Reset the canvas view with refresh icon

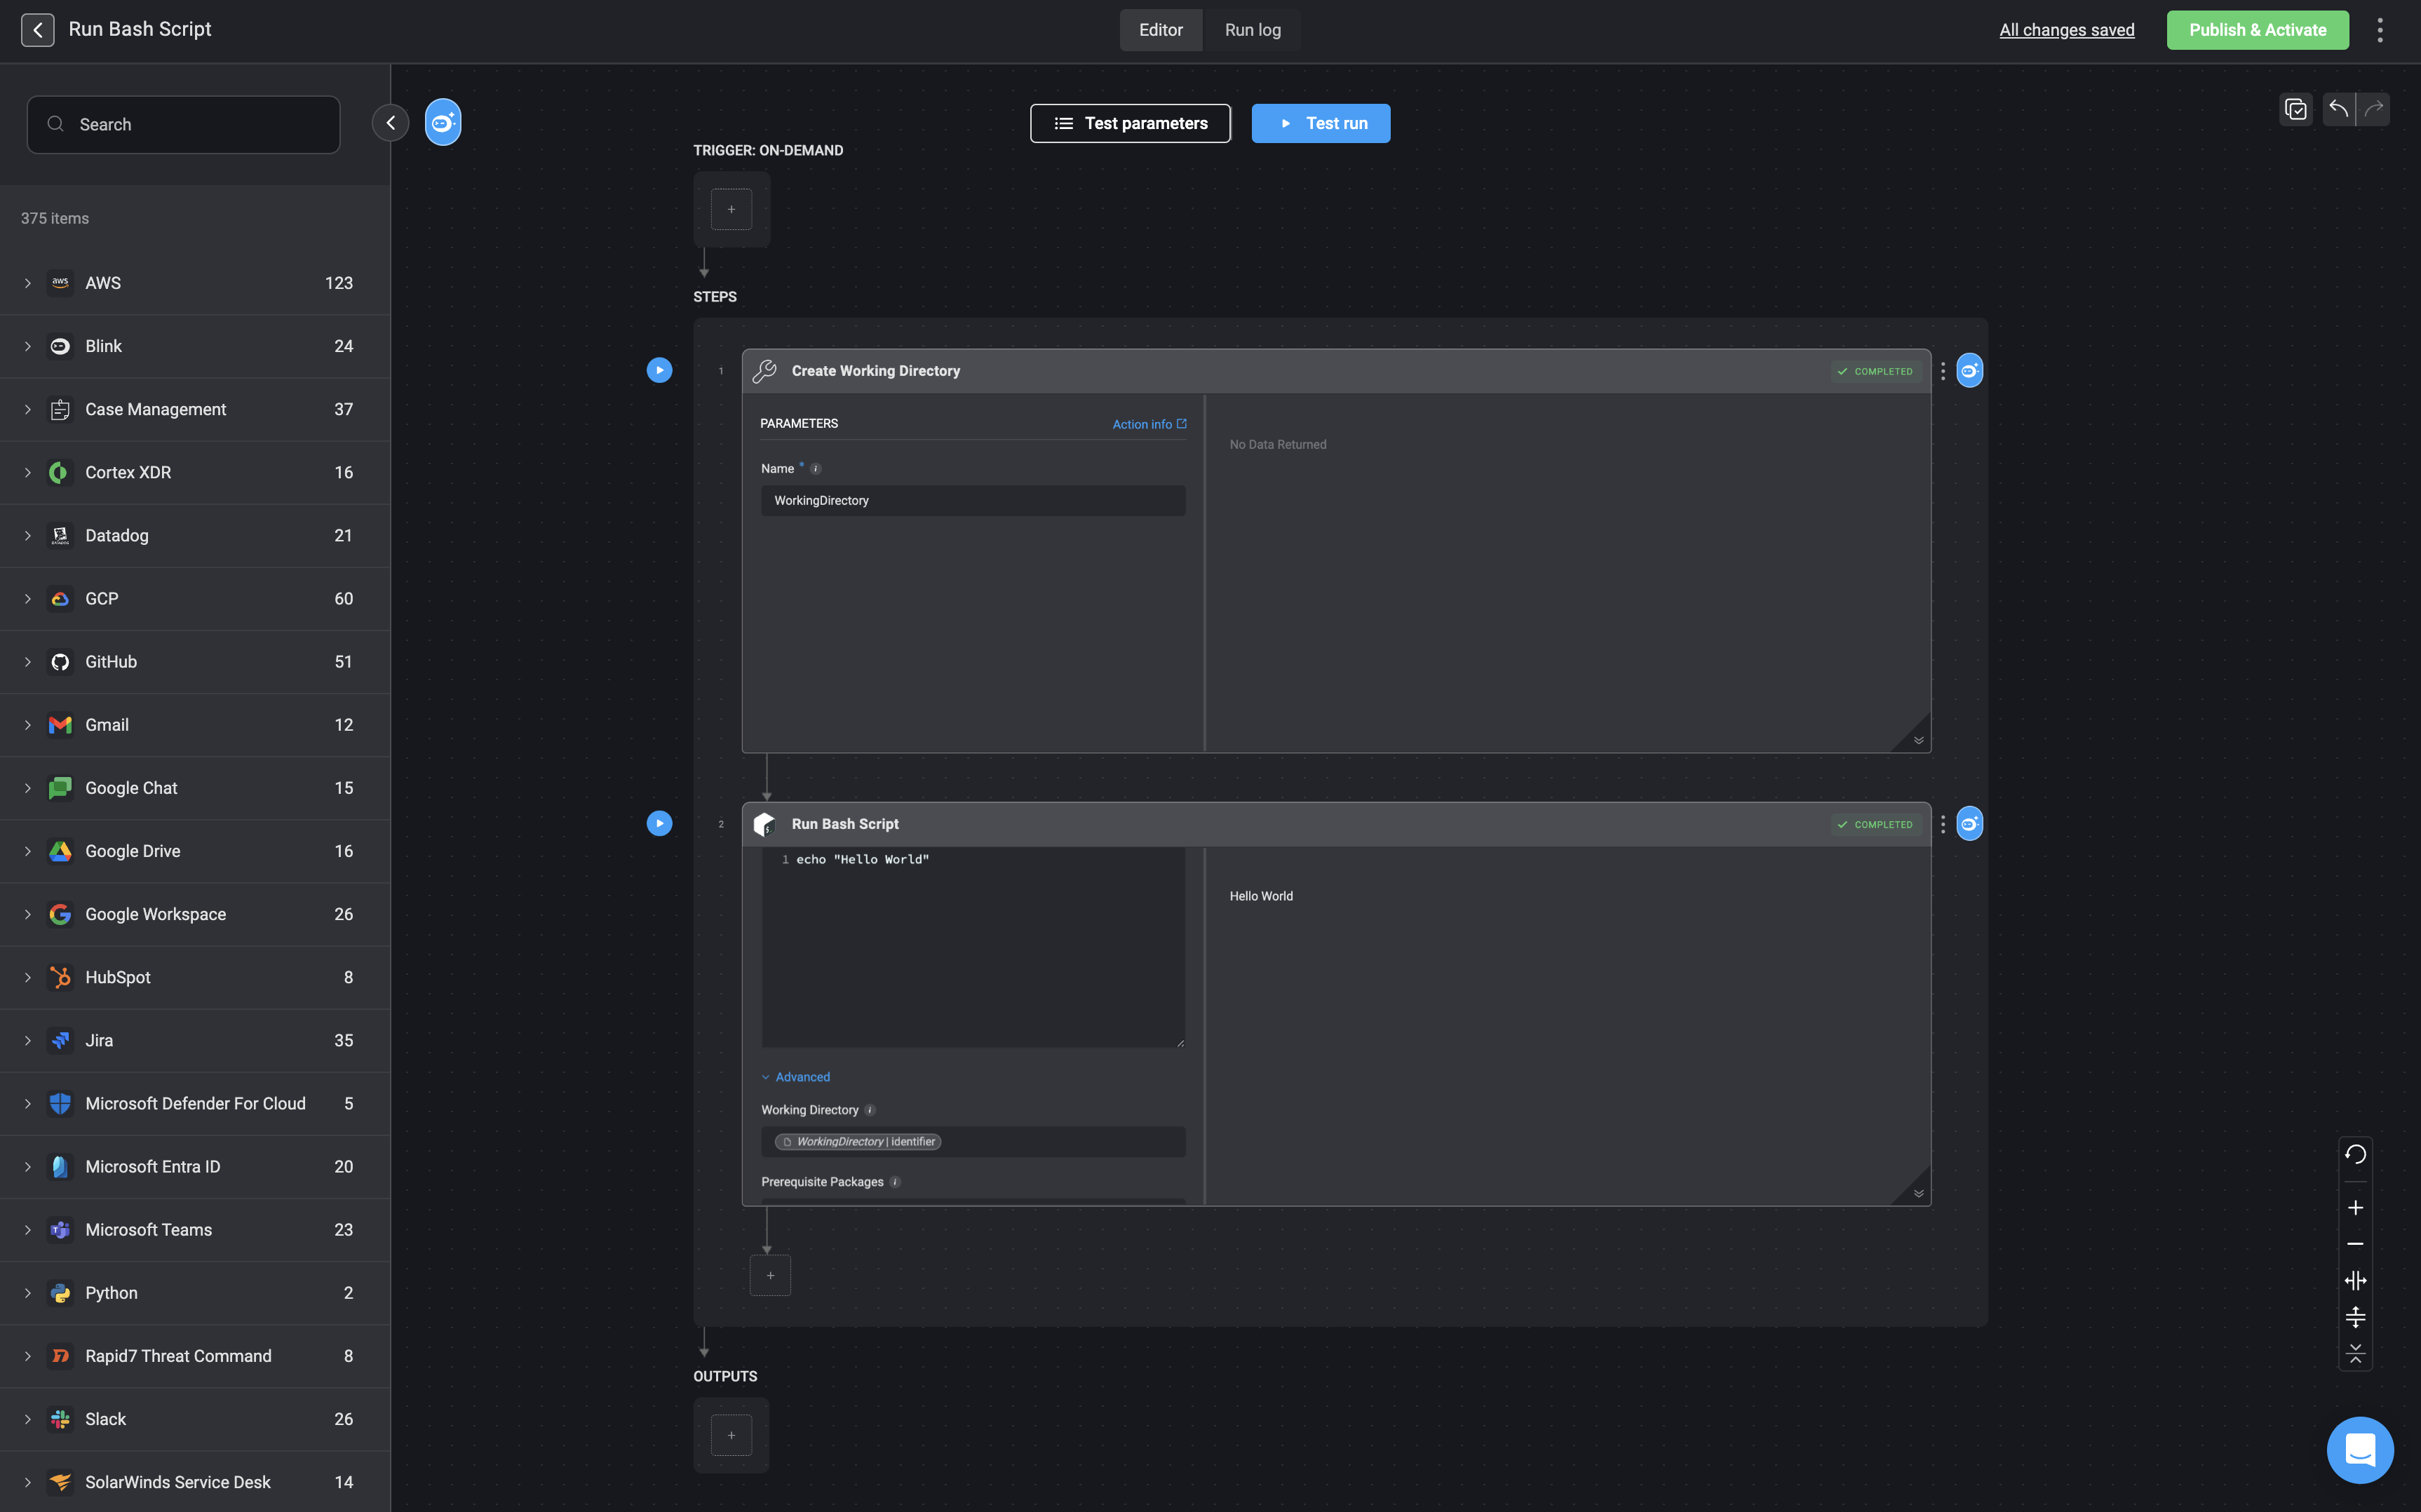[x=2355, y=1154]
